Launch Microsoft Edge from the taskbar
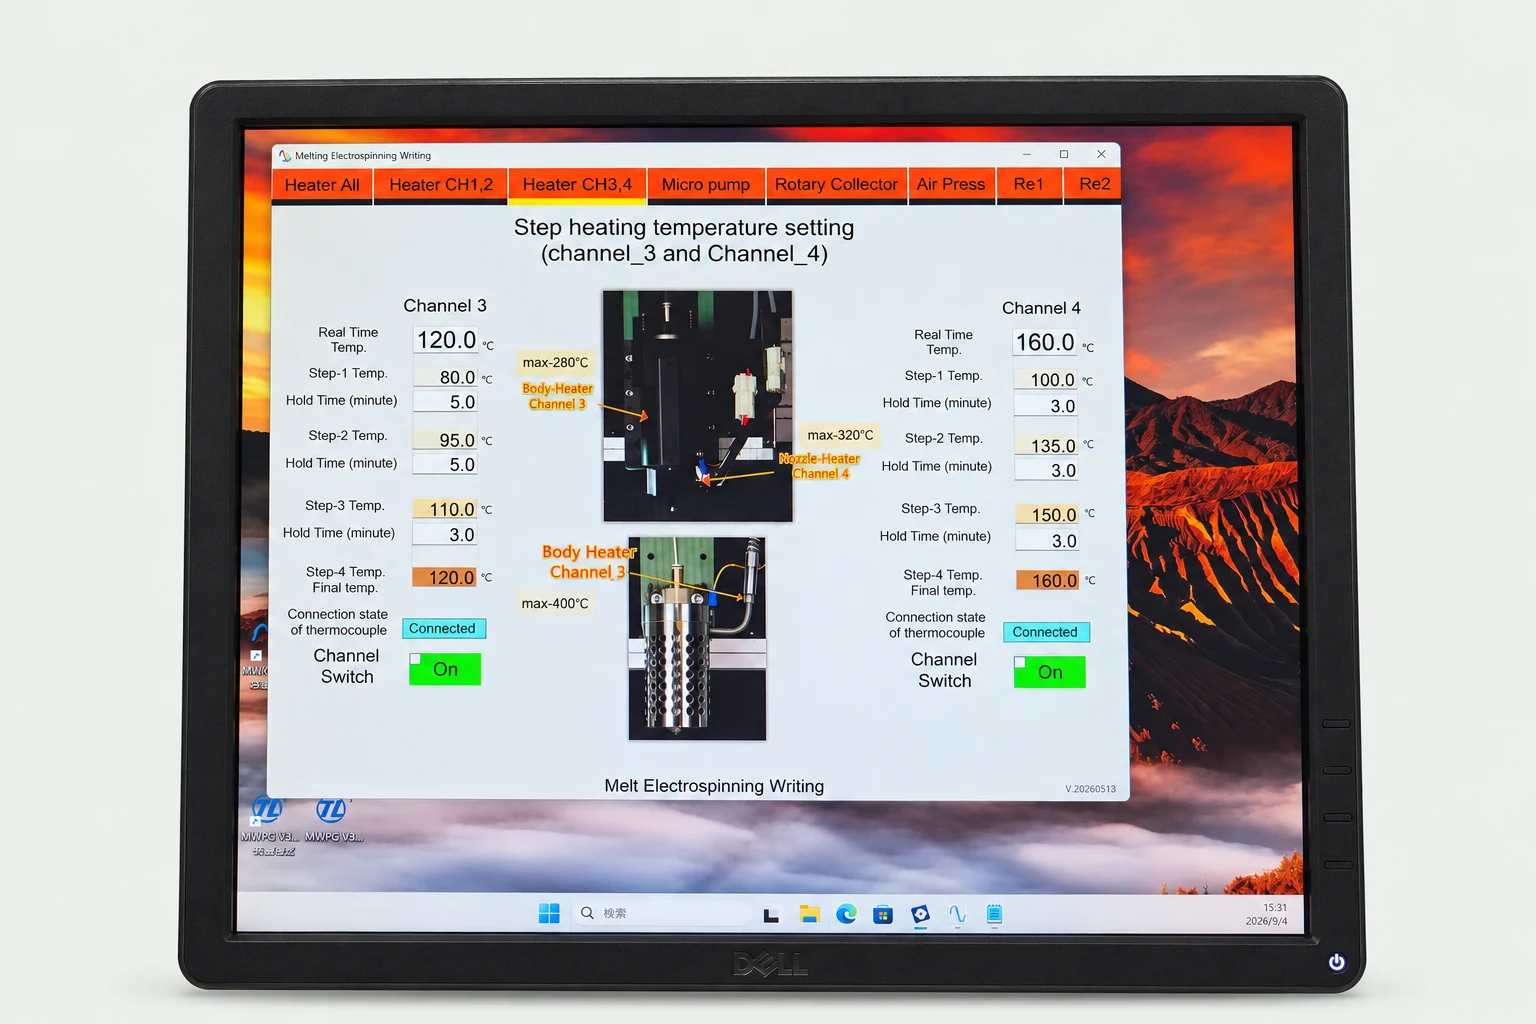 [846, 914]
